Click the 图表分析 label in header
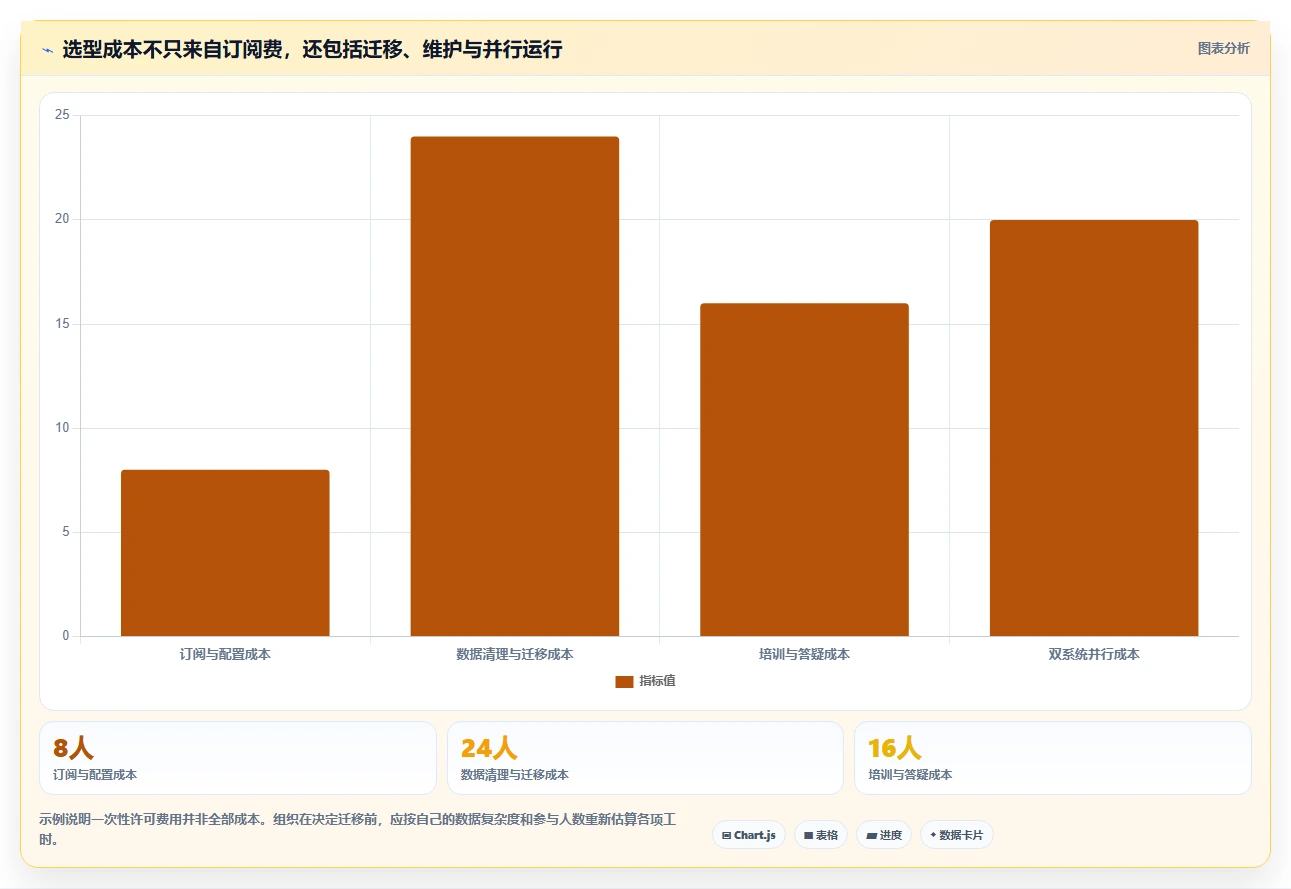1291x889 pixels. [1223, 48]
